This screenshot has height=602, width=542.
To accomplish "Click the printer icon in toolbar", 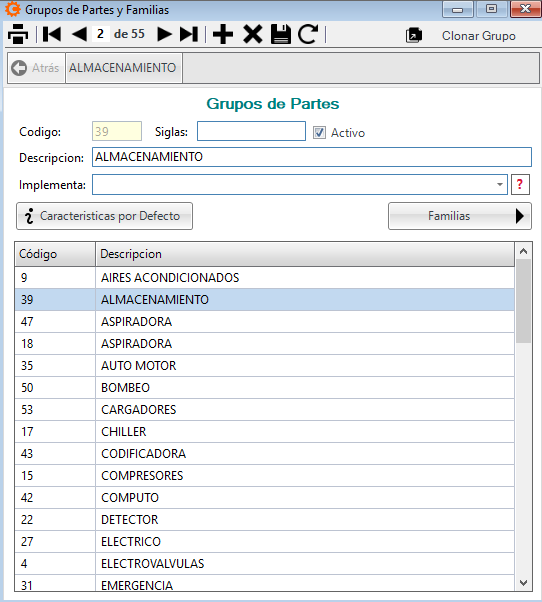I will click(18, 34).
